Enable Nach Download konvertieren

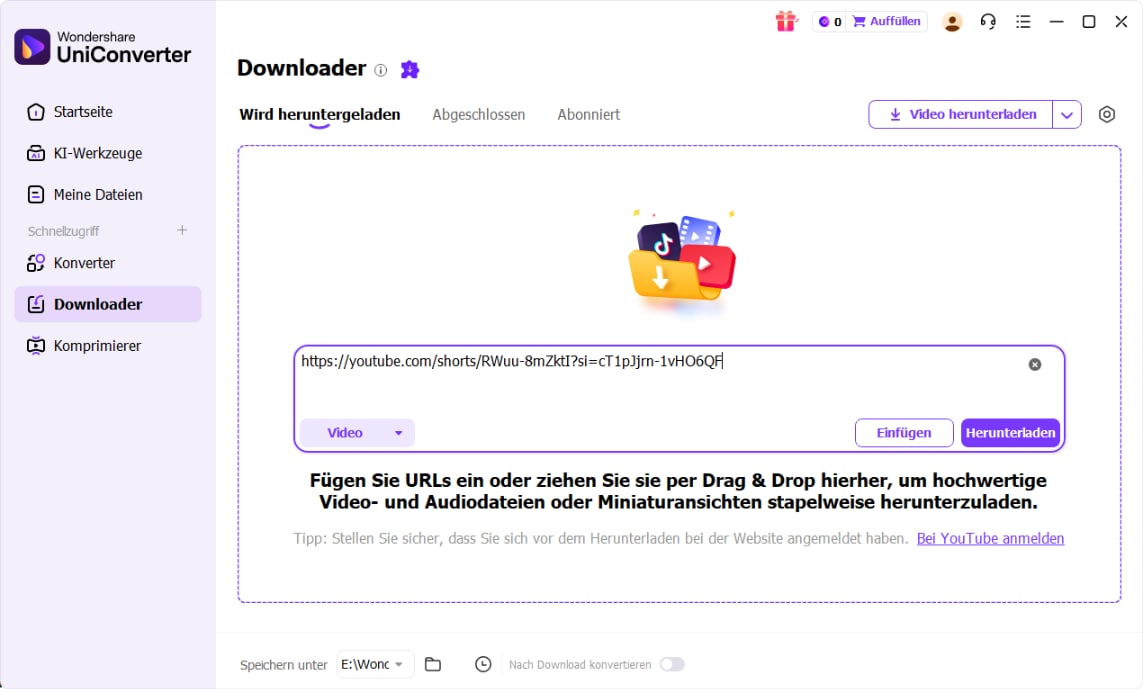pyautogui.click(x=672, y=664)
